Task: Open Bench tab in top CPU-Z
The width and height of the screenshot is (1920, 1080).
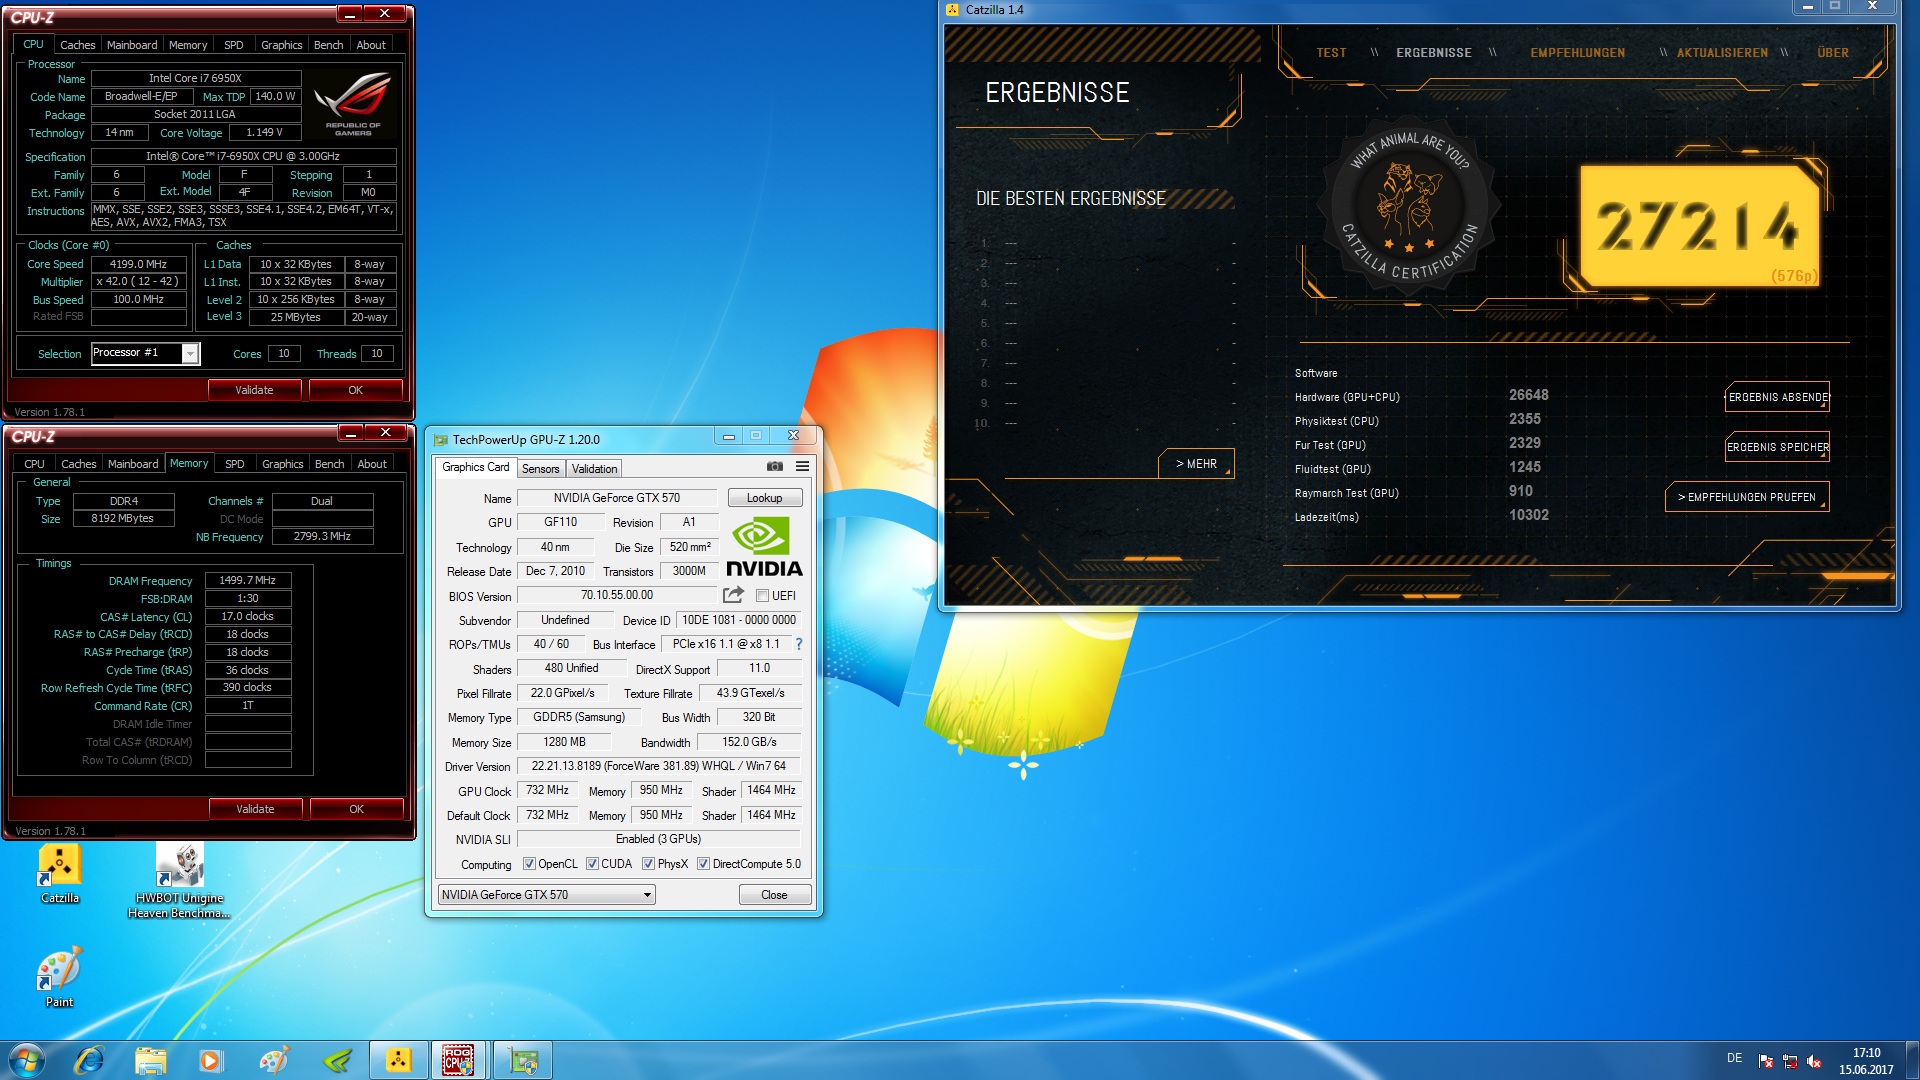Action: pos(328,45)
